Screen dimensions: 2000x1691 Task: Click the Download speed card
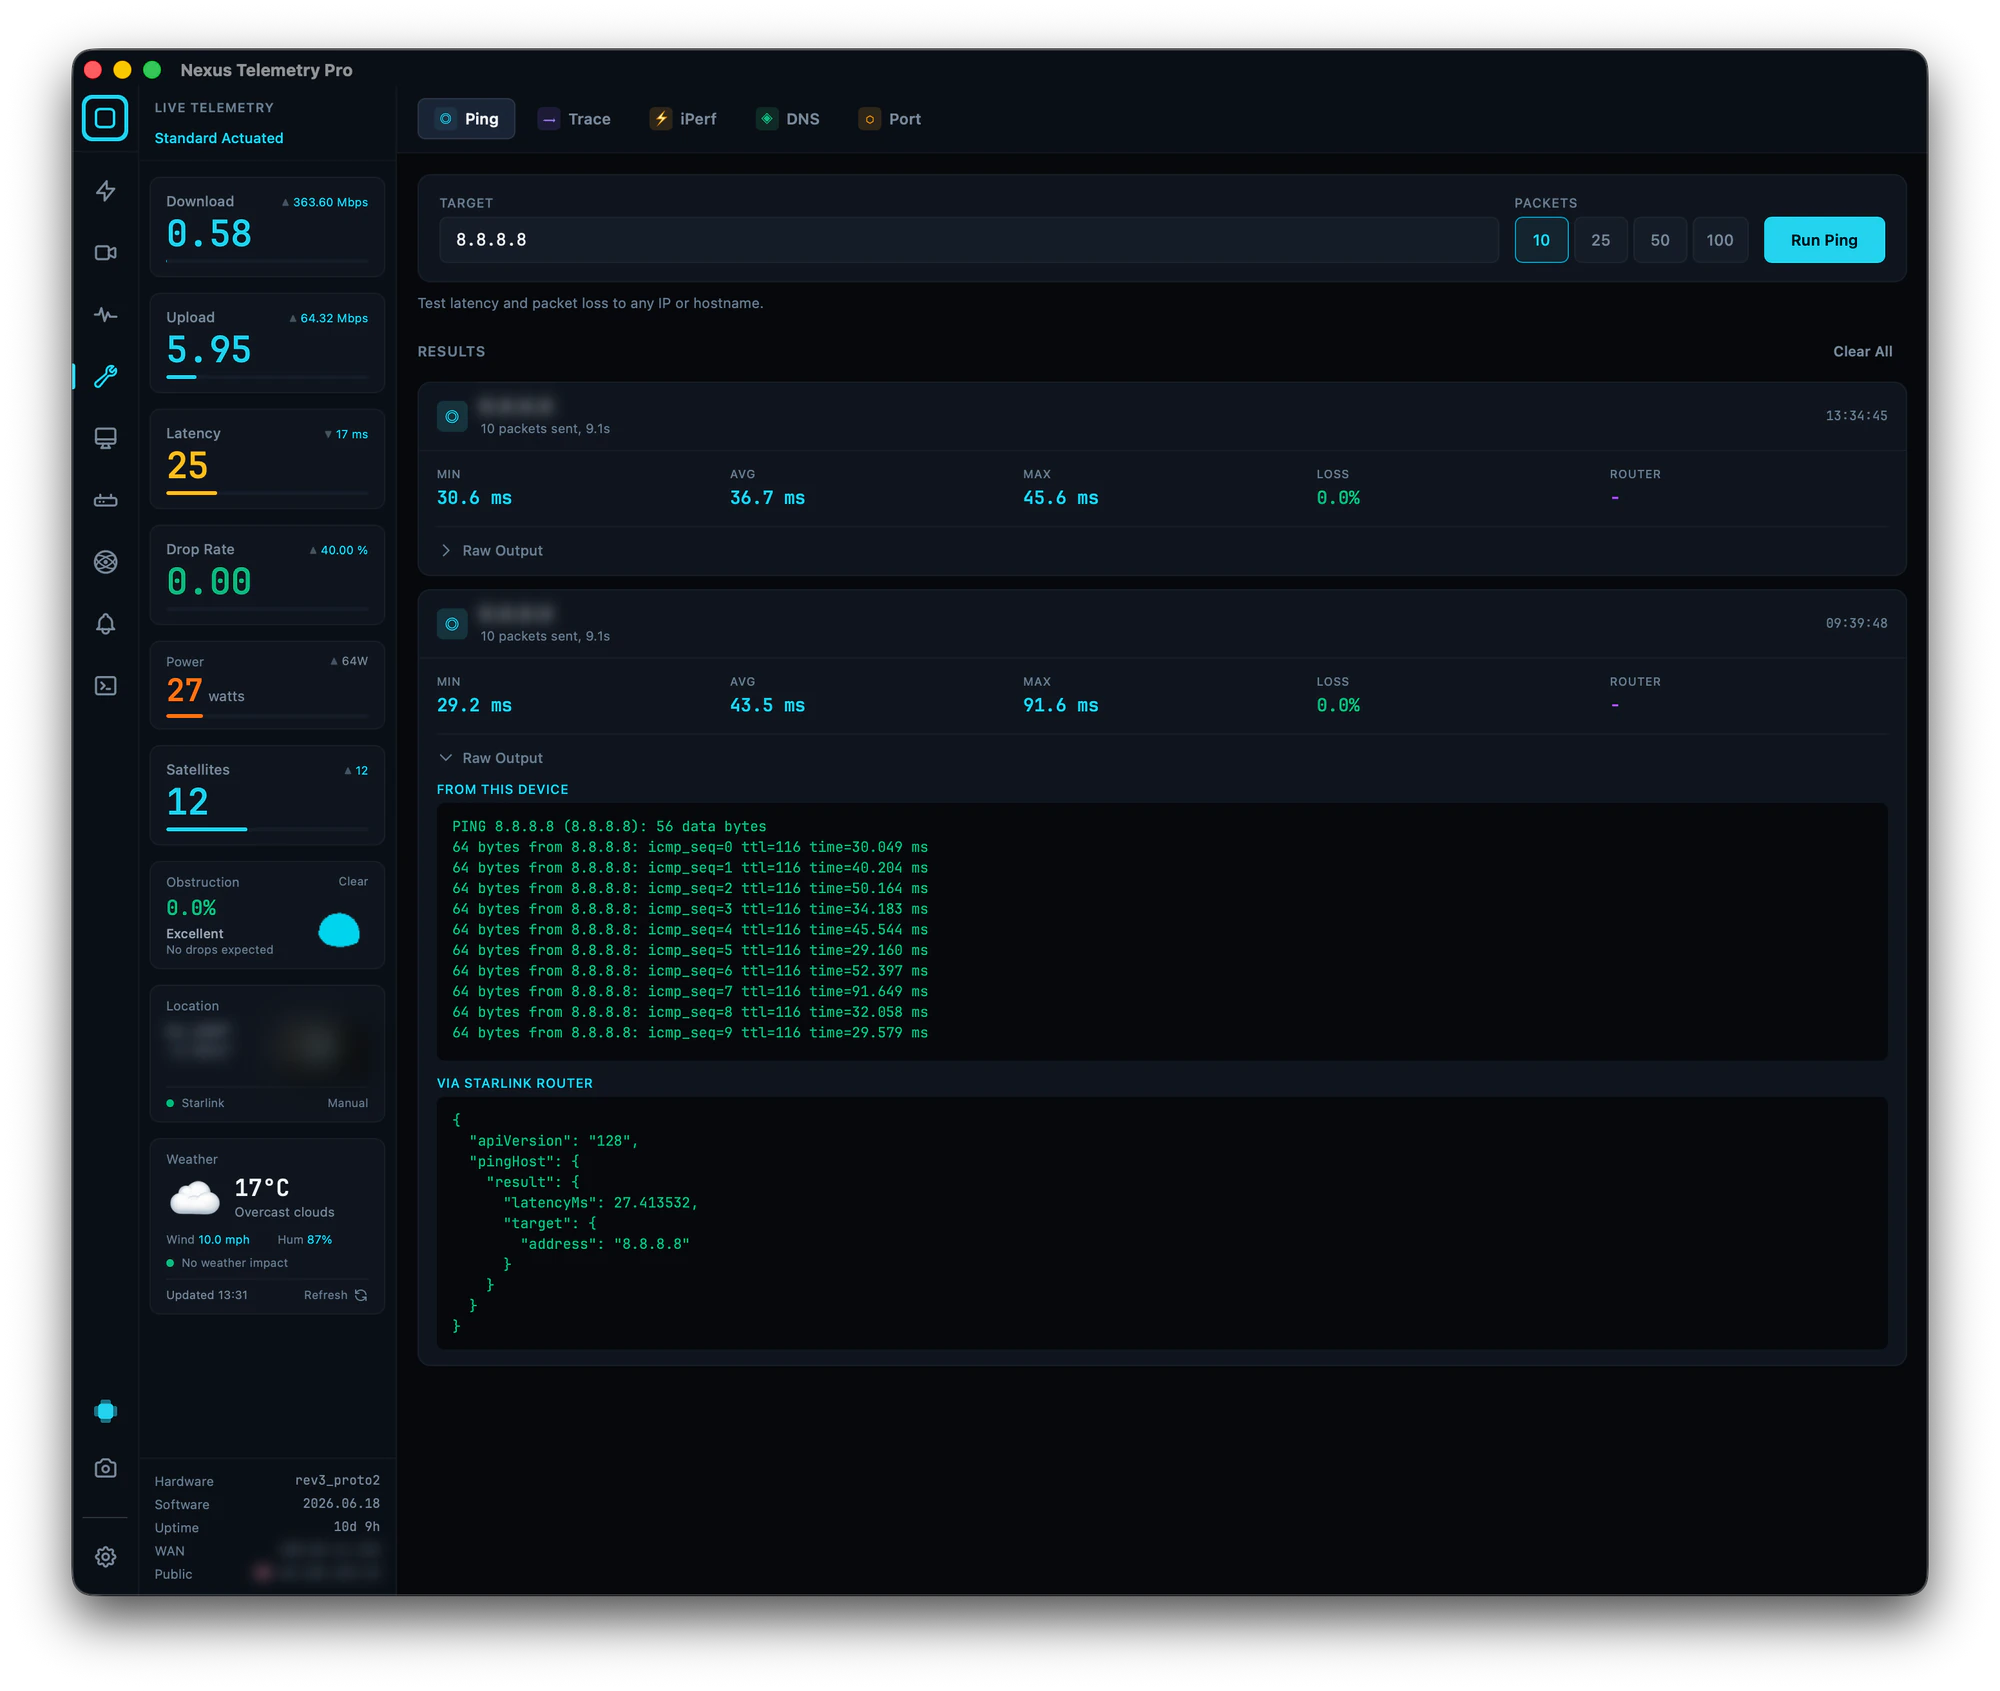click(x=267, y=227)
